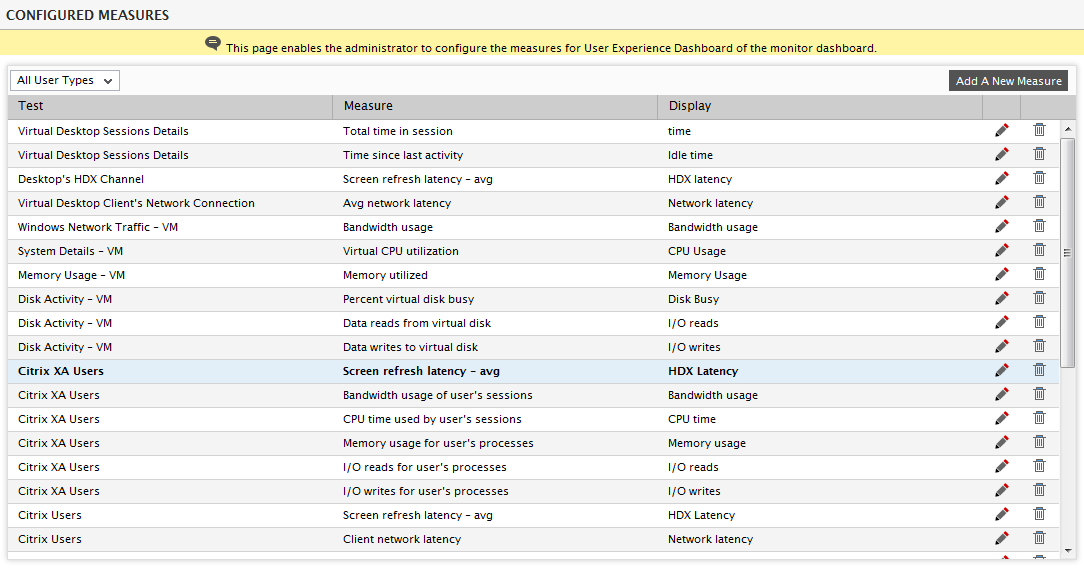Edit the highlighted Citrix XA Users HDX Latency row
This screenshot has height=569, width=1084.
[x=1002, y=371]
